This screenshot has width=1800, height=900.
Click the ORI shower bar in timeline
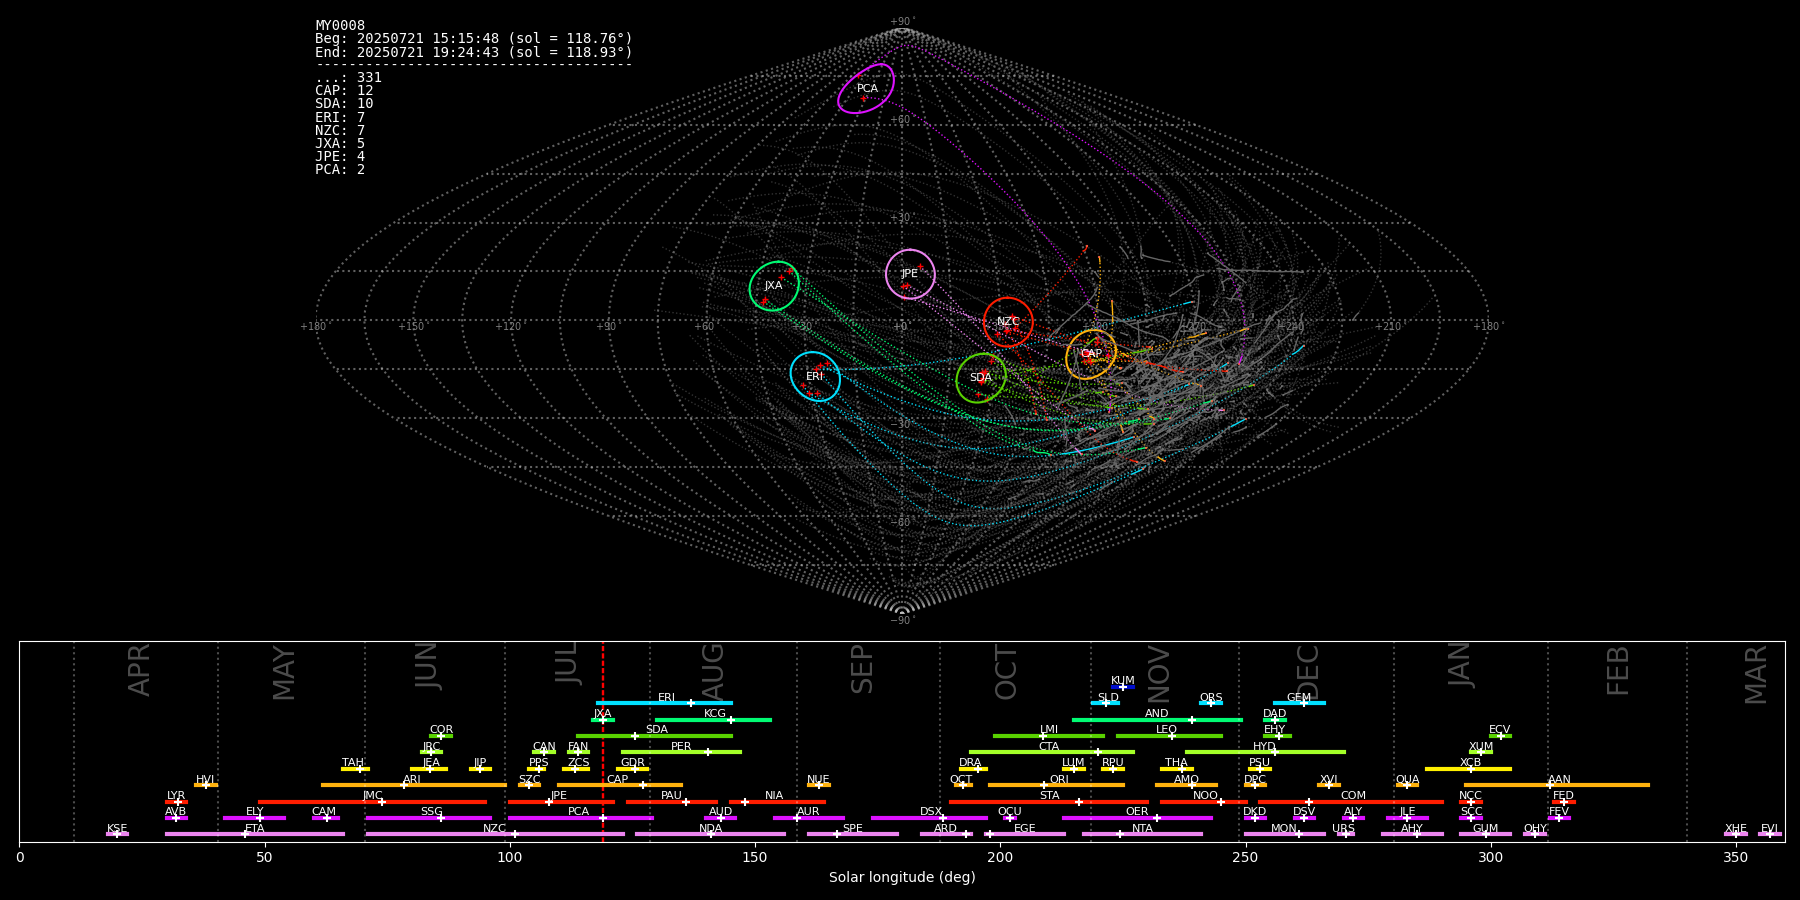coord(1056,785)
